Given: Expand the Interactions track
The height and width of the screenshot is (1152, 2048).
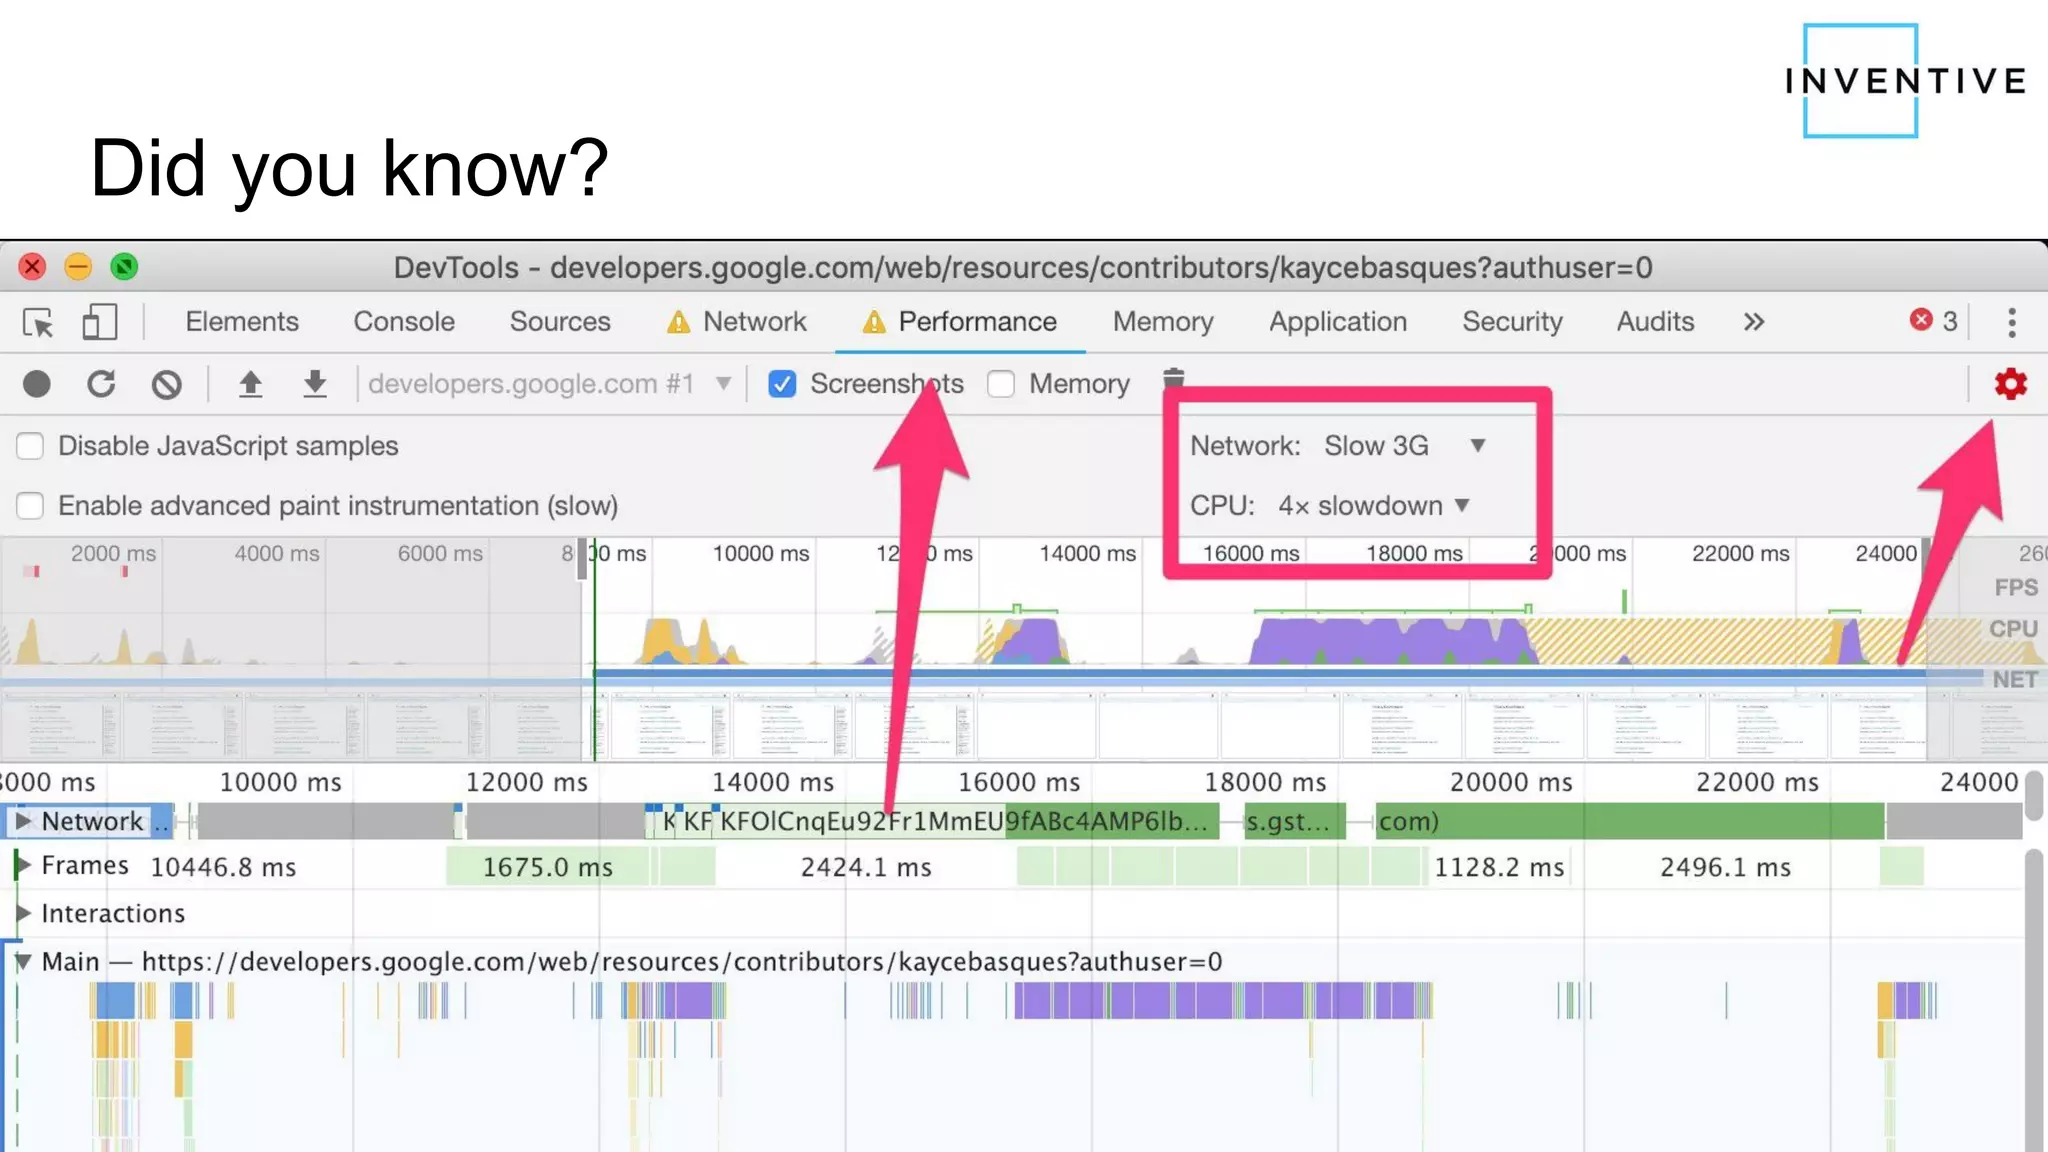Looking at the screenshot, I should [22, 913].
